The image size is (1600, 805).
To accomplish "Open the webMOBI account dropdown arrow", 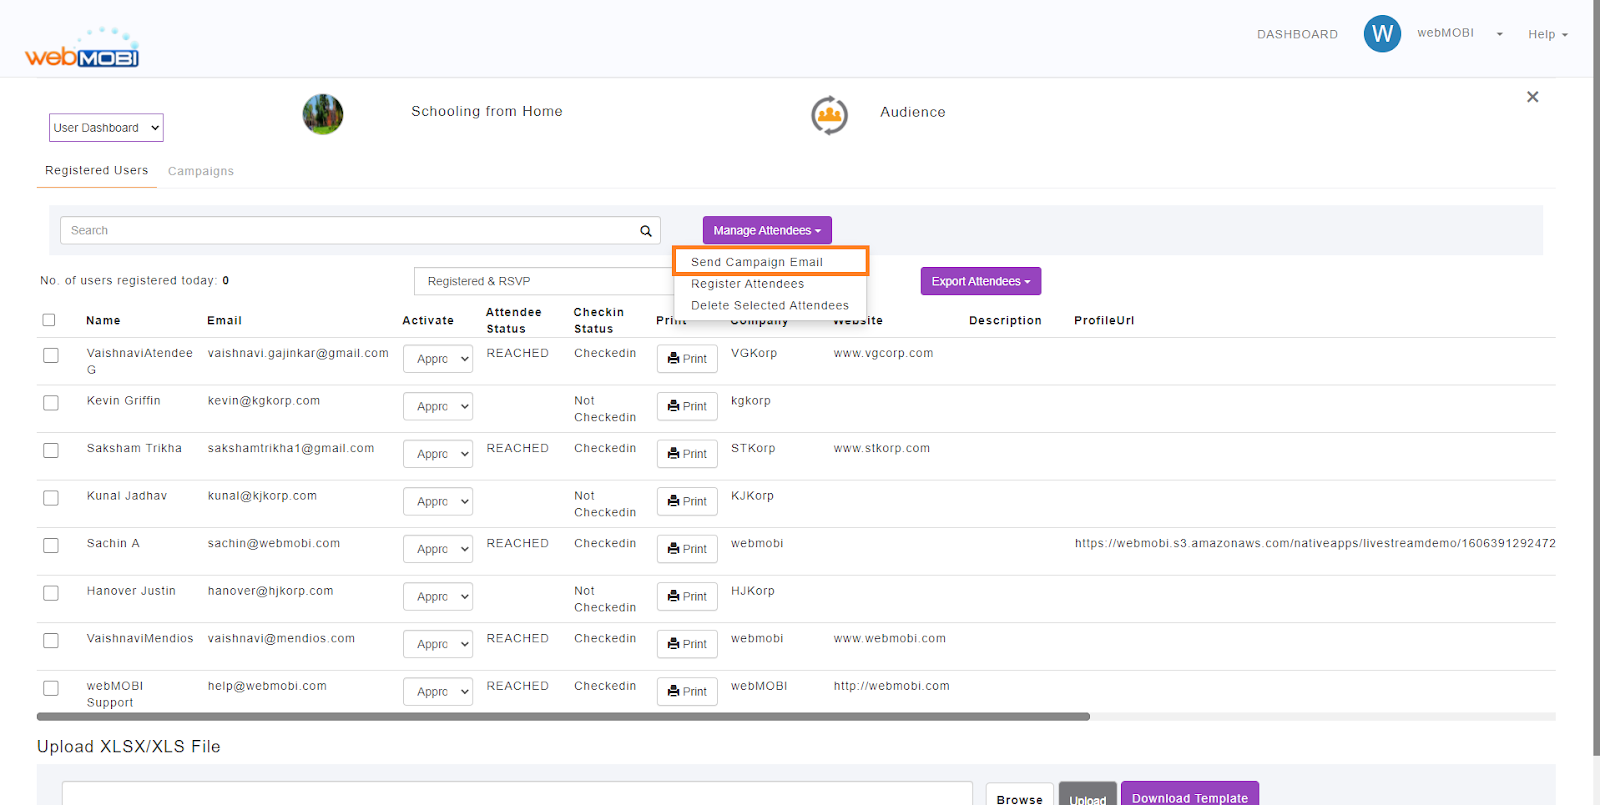I will coord(1499,34).
